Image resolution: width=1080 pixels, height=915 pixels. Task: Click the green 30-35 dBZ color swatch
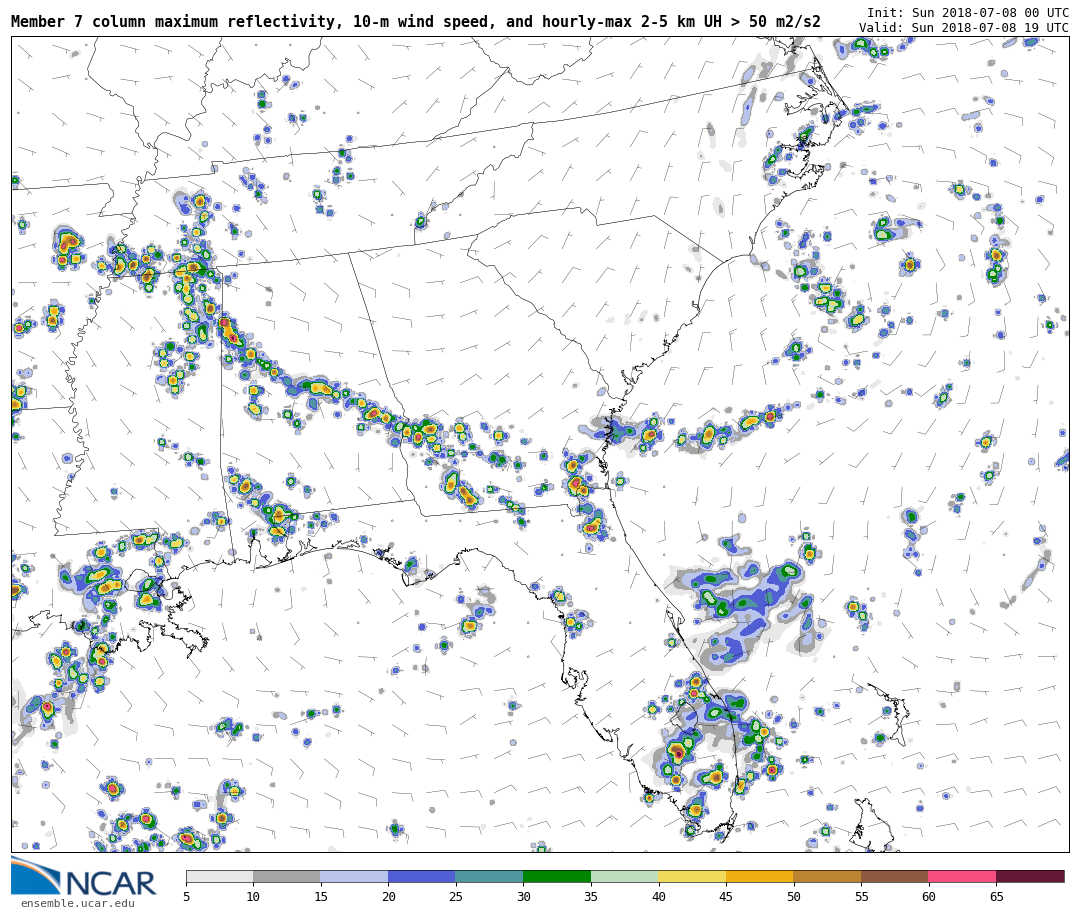tap(557, 876)
